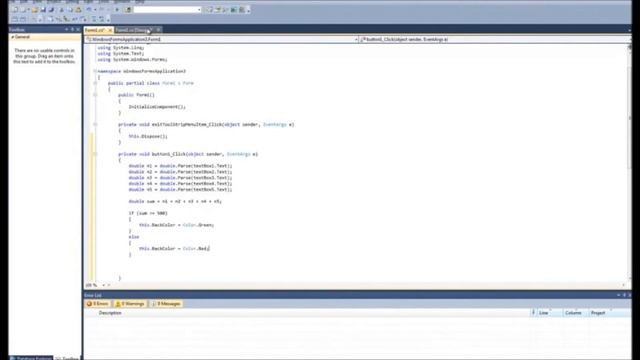Screen dimensions: 640x360
Task: Open the editor zoom percentage dropdown
Action: tap(104, 285)
